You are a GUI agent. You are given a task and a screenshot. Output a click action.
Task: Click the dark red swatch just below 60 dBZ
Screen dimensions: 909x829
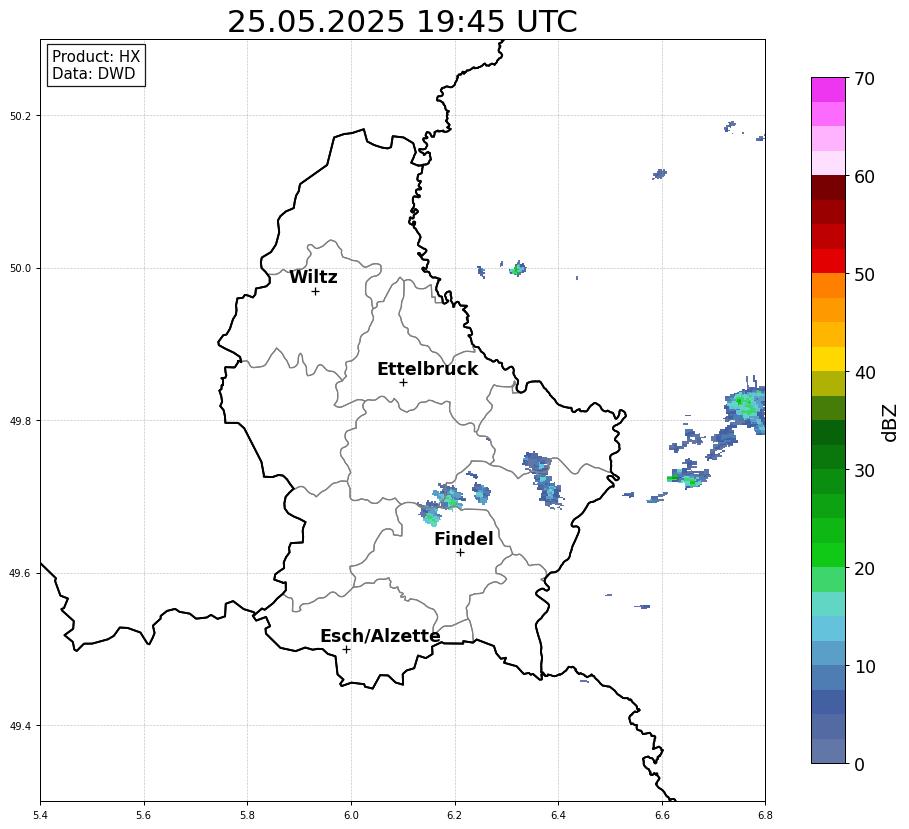pyautogui.click(x=828, y=188)
